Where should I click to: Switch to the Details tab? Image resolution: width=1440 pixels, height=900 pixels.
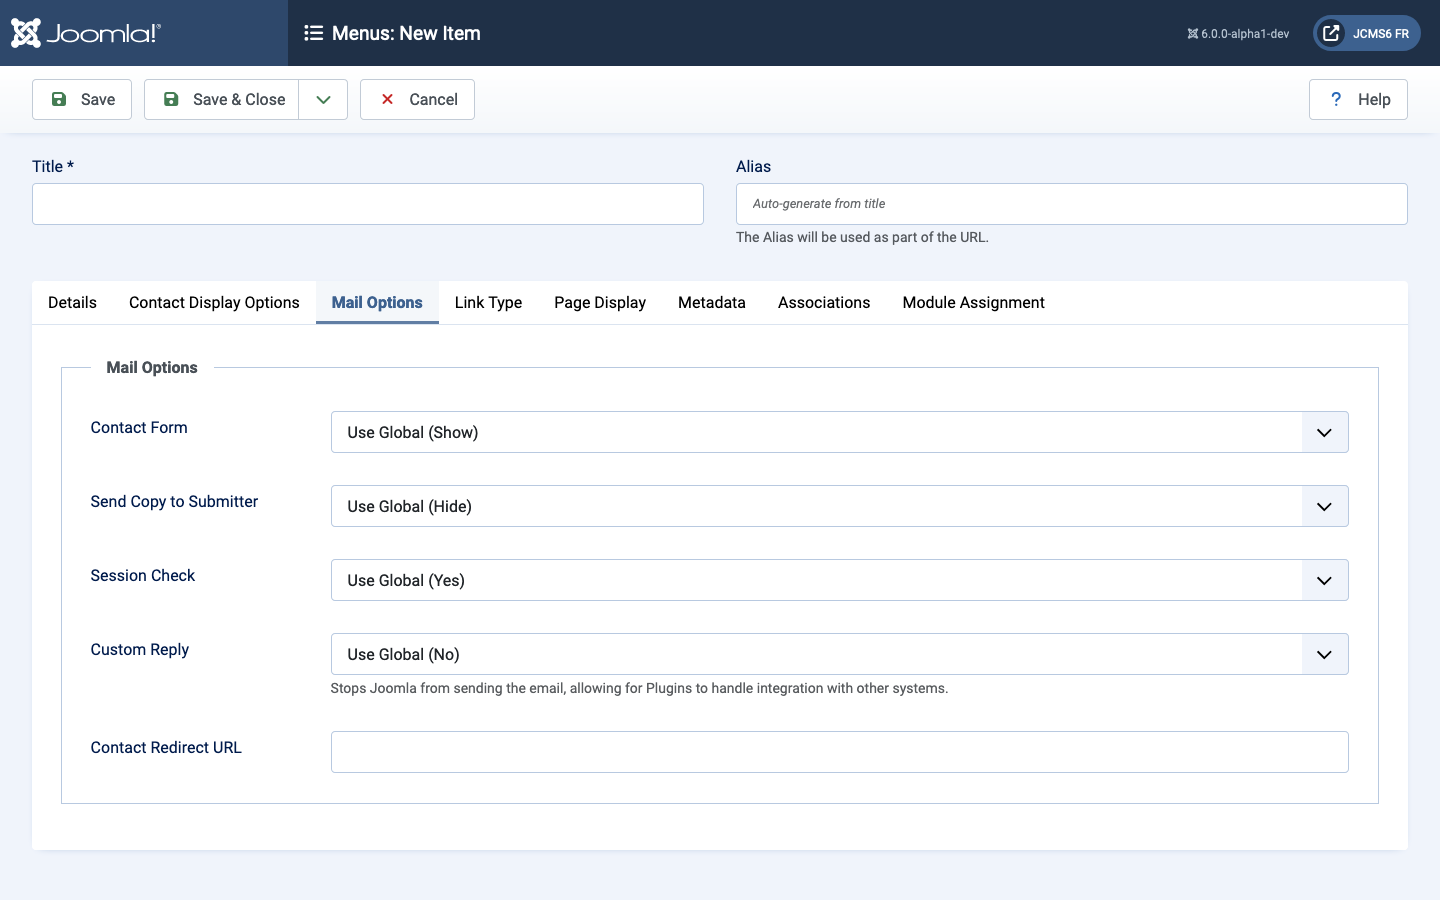click(x=72, y=302)
